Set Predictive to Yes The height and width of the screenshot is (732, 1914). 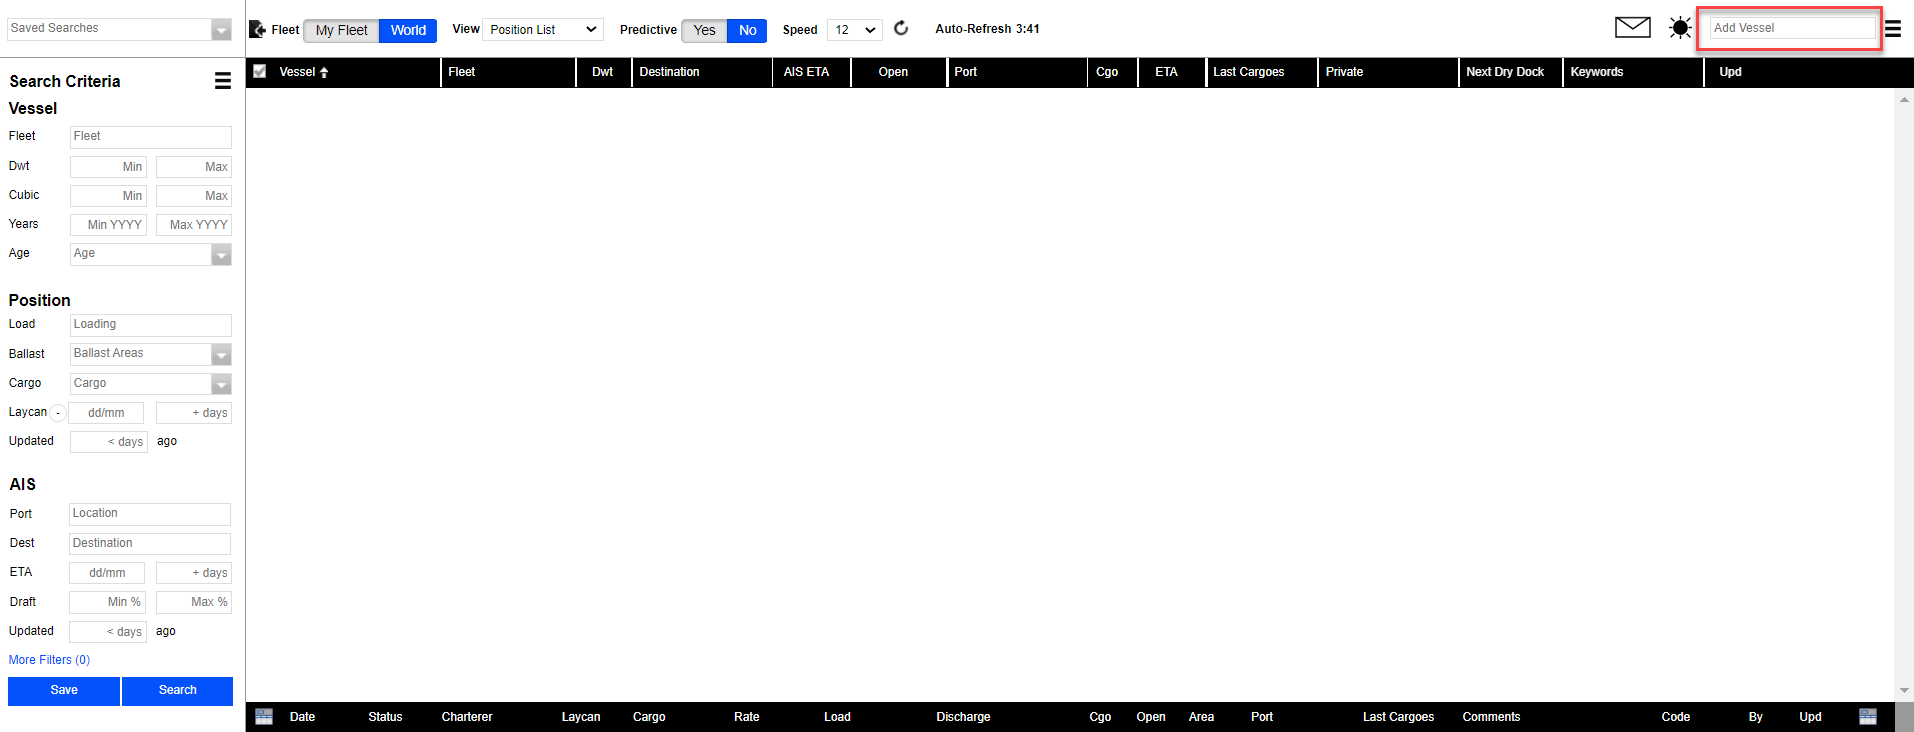(704, 30)
